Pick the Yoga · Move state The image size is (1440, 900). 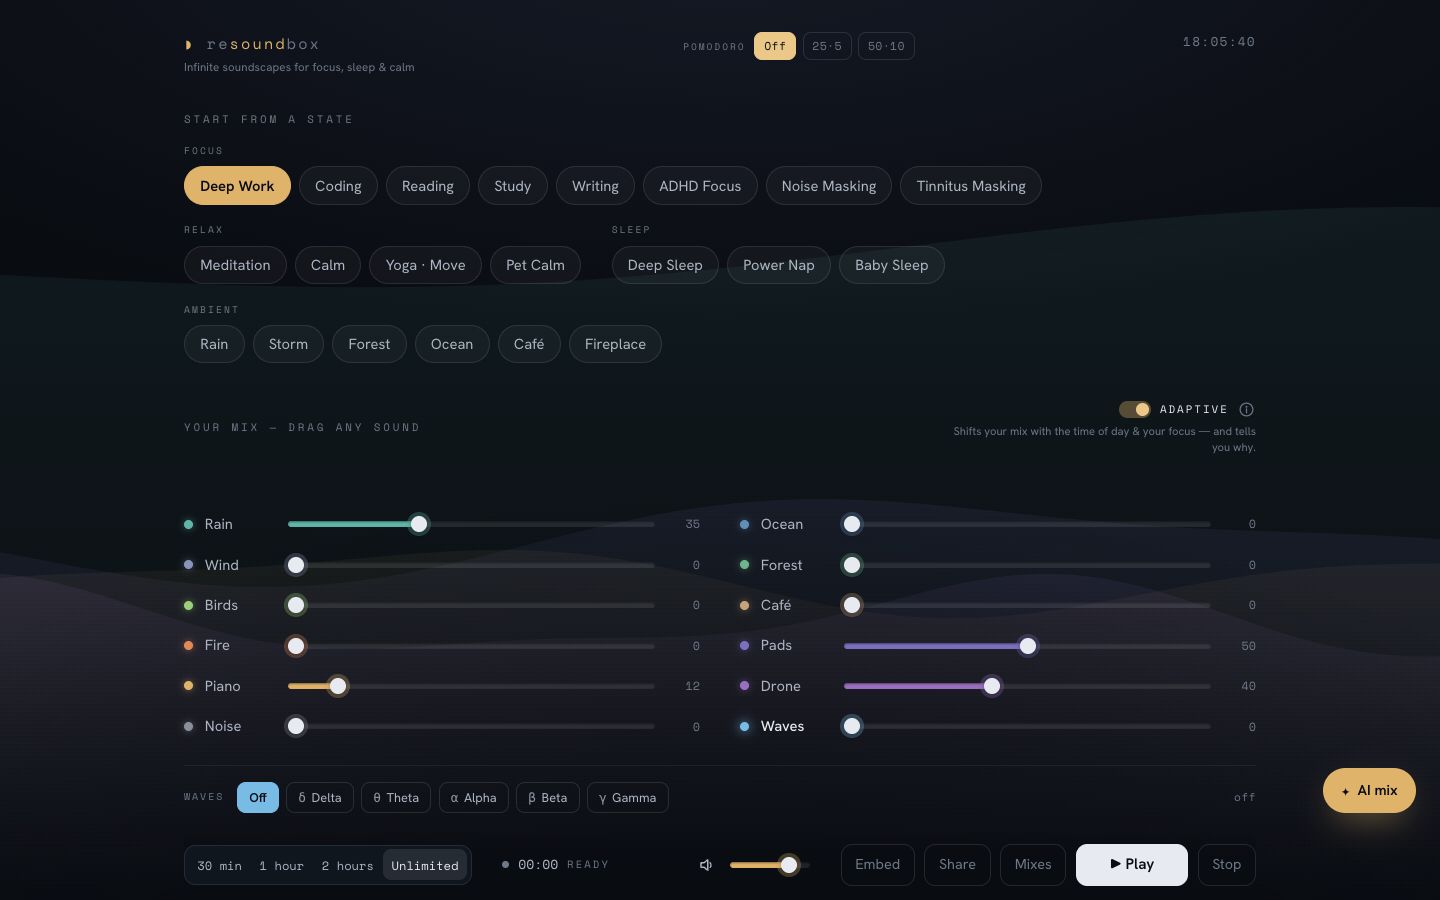click(426, 265)
